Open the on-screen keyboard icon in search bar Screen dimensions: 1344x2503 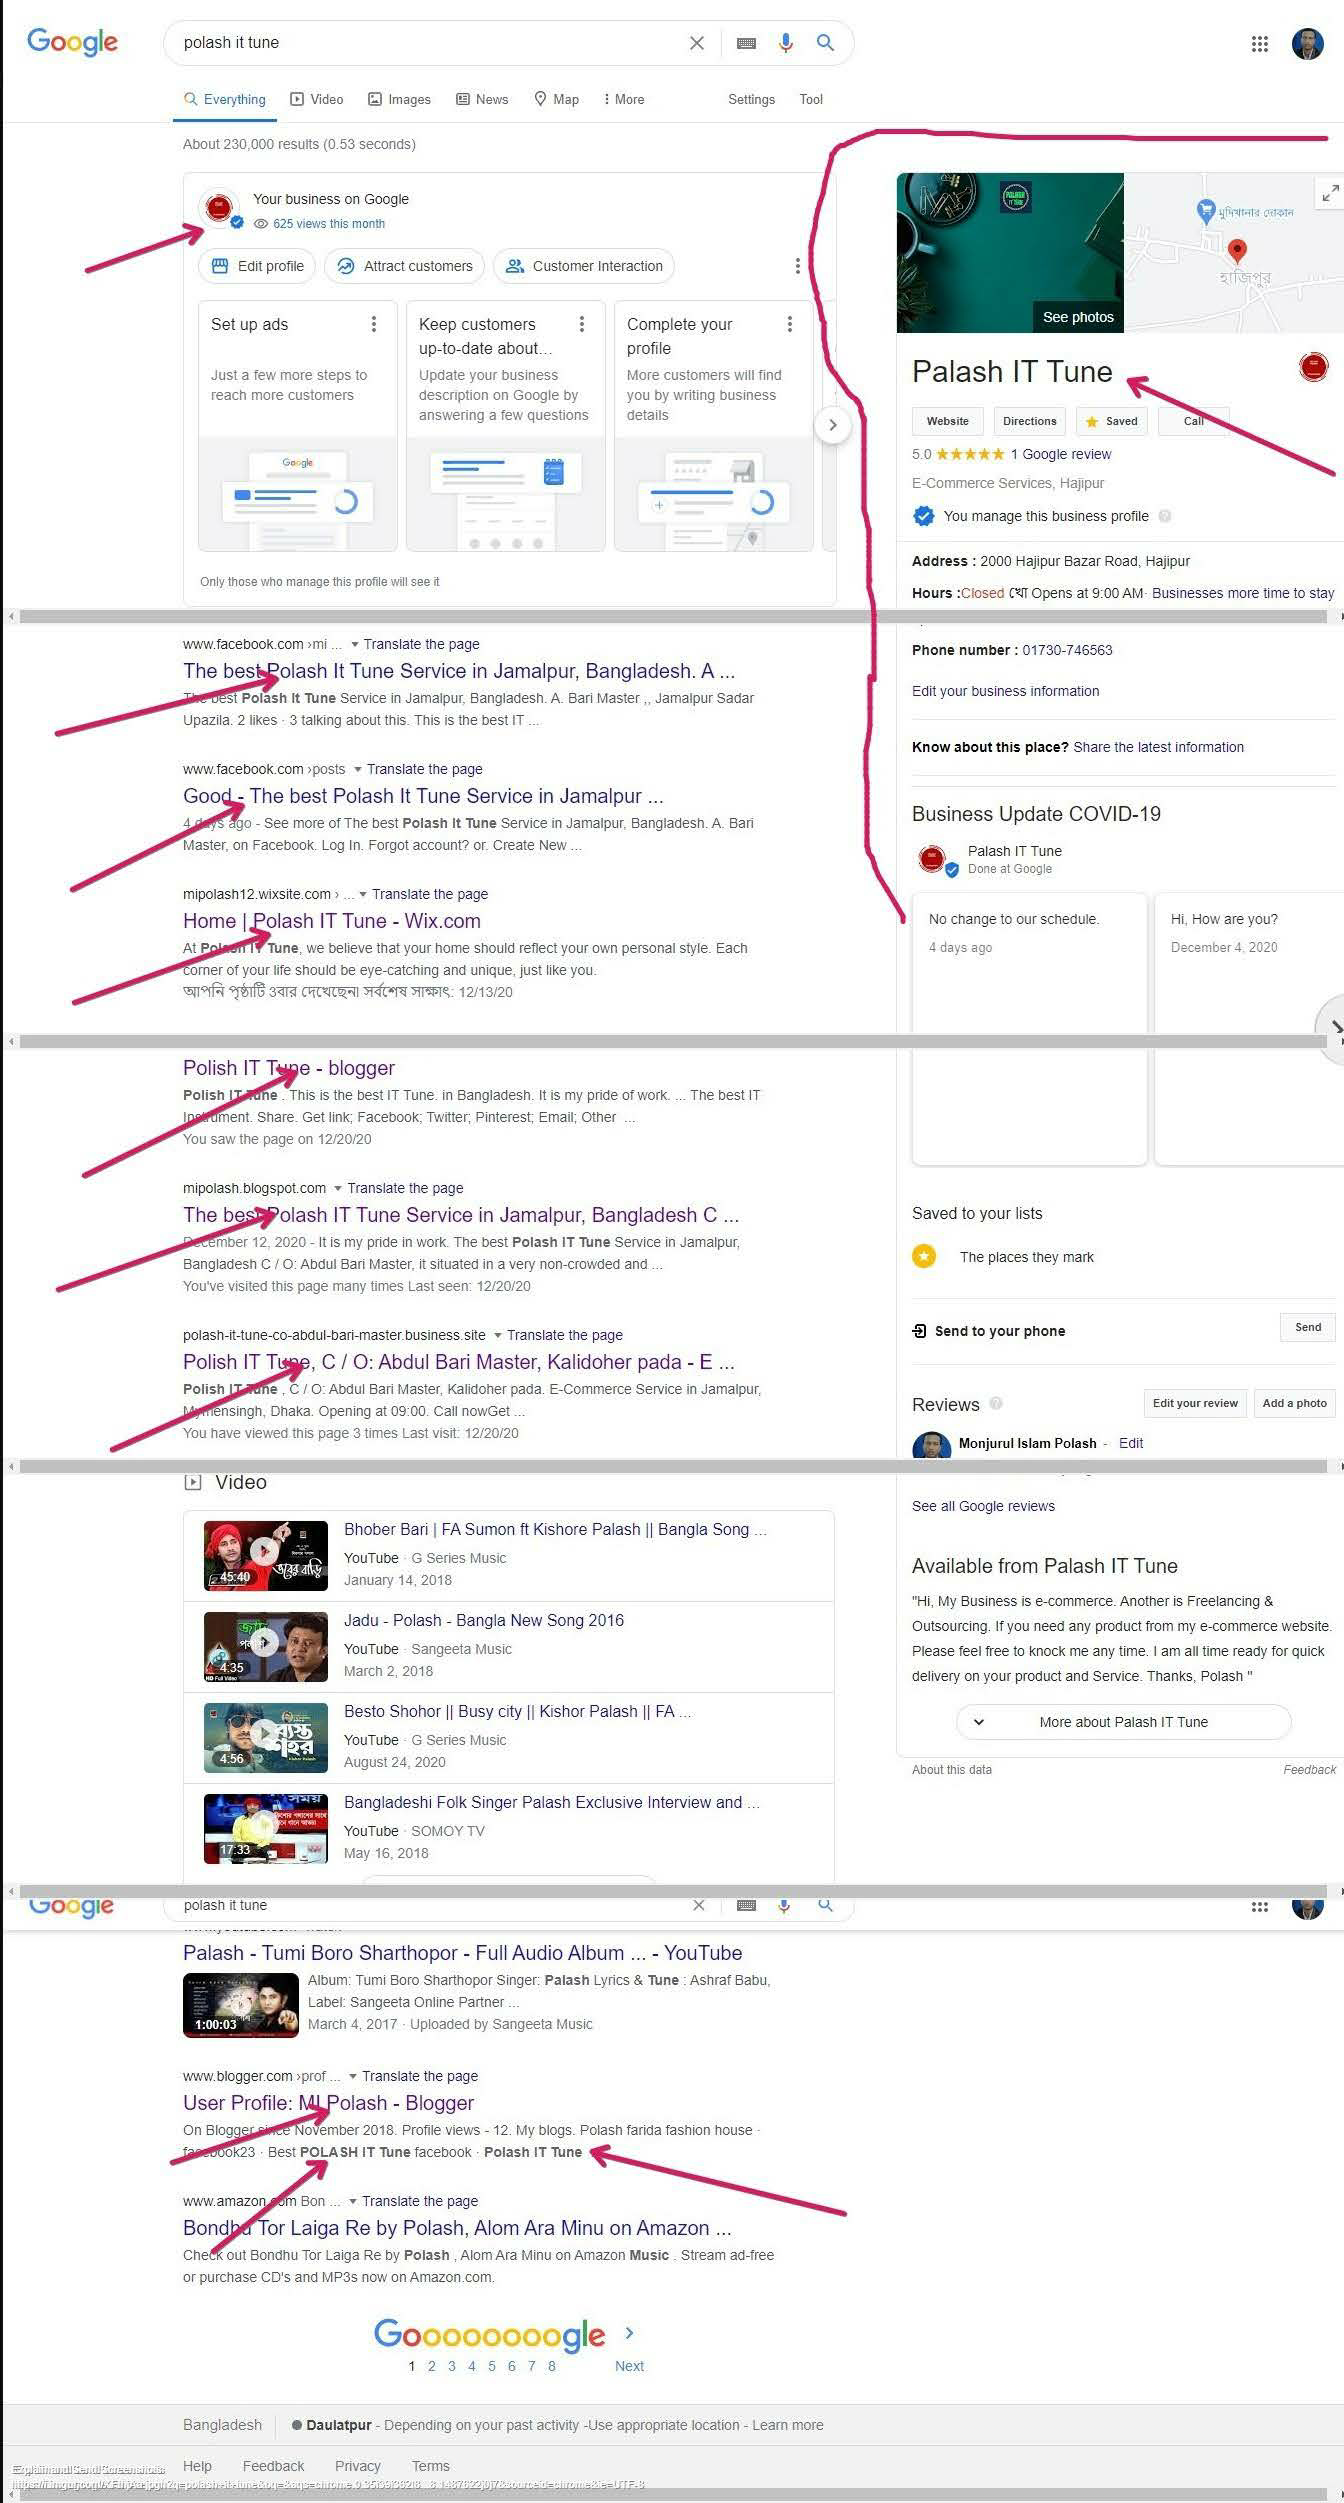(746, 43)
